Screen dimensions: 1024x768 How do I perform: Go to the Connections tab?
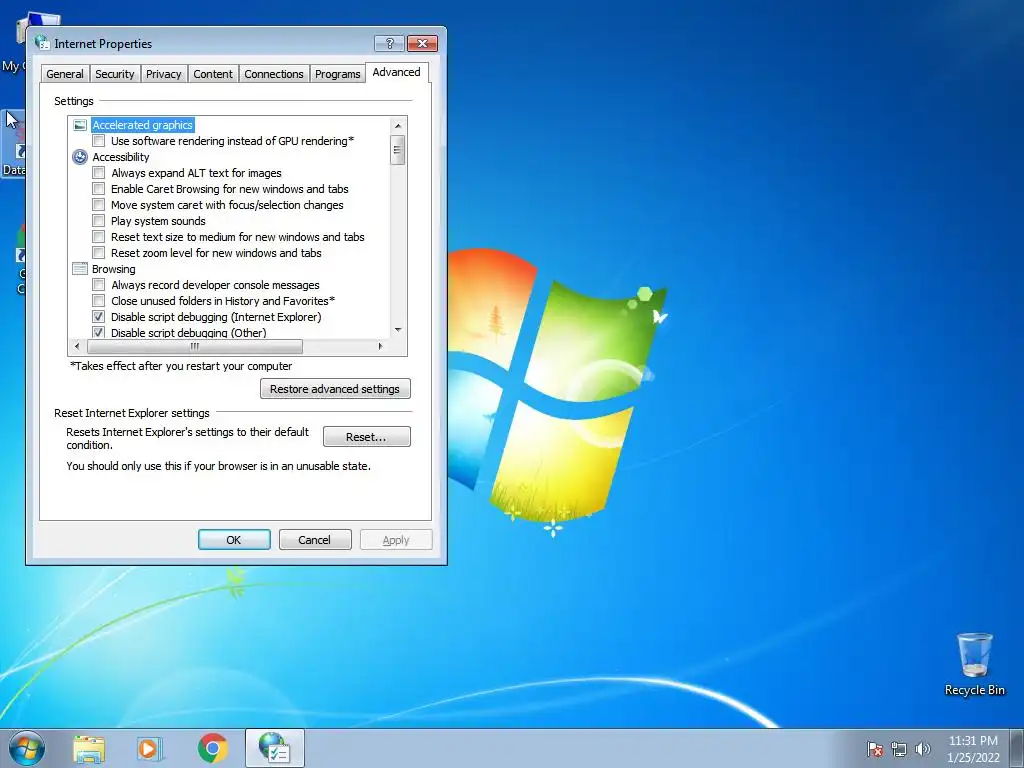(x=274, y=74)
